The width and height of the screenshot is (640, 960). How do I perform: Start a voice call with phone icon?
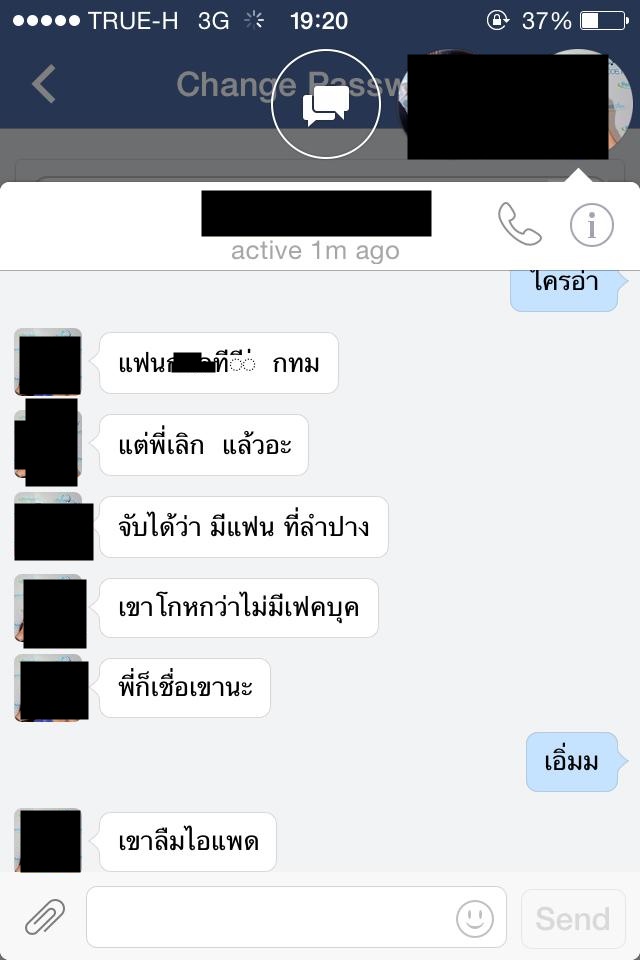(x=519, y=224)
